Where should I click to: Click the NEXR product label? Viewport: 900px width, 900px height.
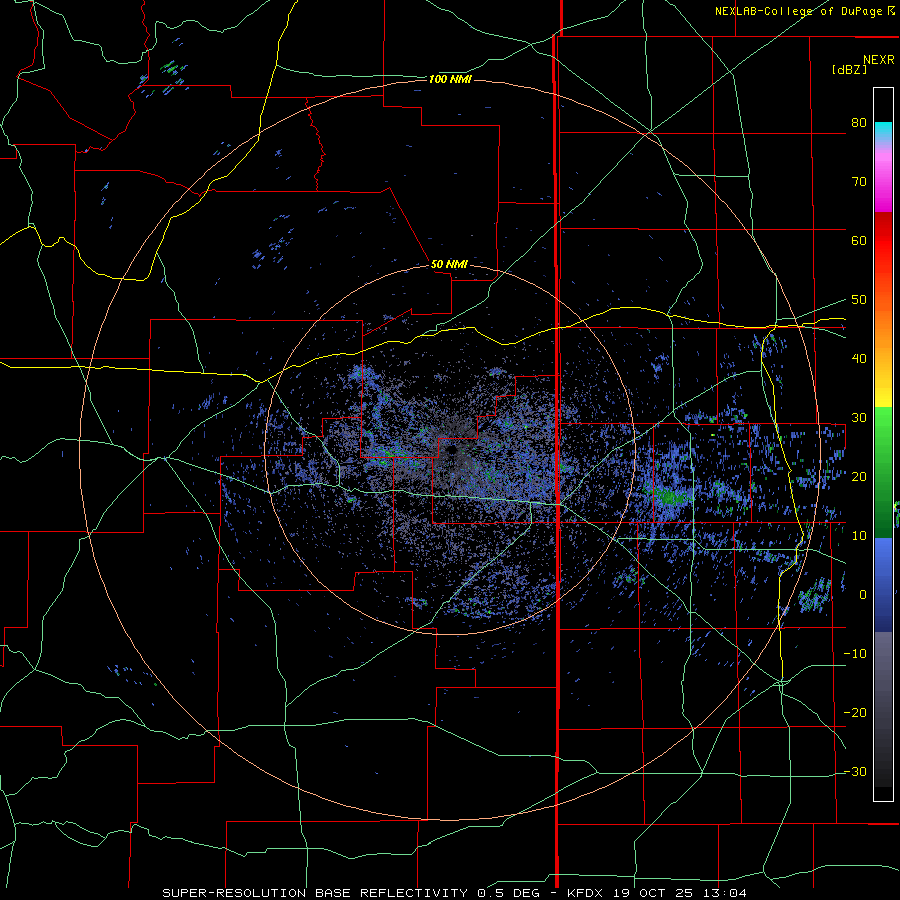[x=879, y=60]
